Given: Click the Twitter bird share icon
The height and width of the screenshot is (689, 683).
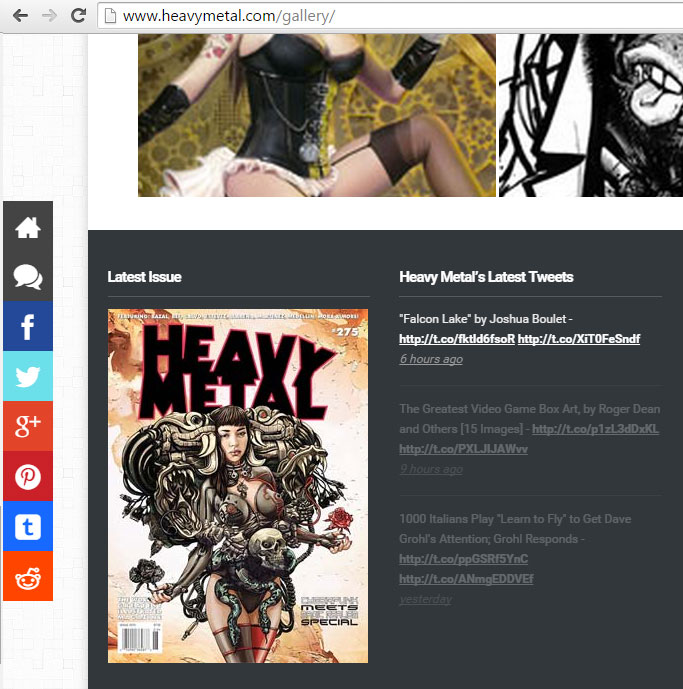Looking at the screenshot, I should coord(28,376).
